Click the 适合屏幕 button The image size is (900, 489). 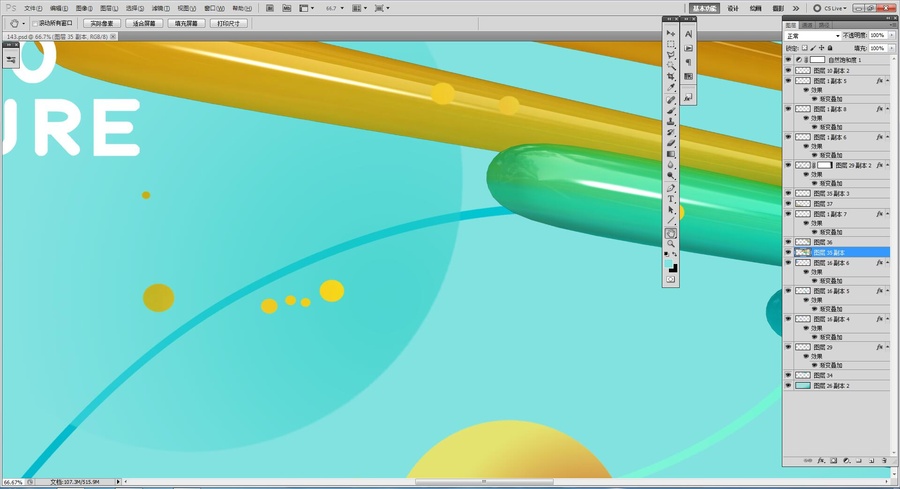144,24
